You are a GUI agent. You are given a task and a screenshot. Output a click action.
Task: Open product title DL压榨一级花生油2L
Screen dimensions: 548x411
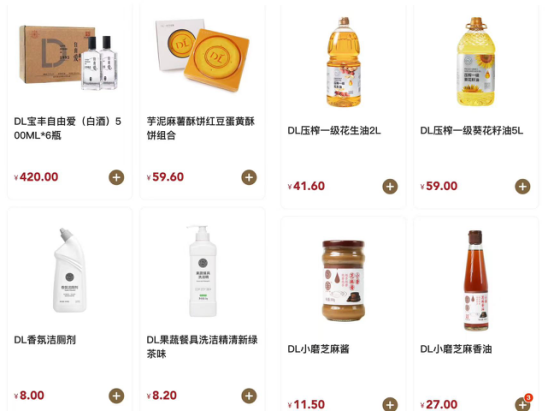tap(334, 131)
